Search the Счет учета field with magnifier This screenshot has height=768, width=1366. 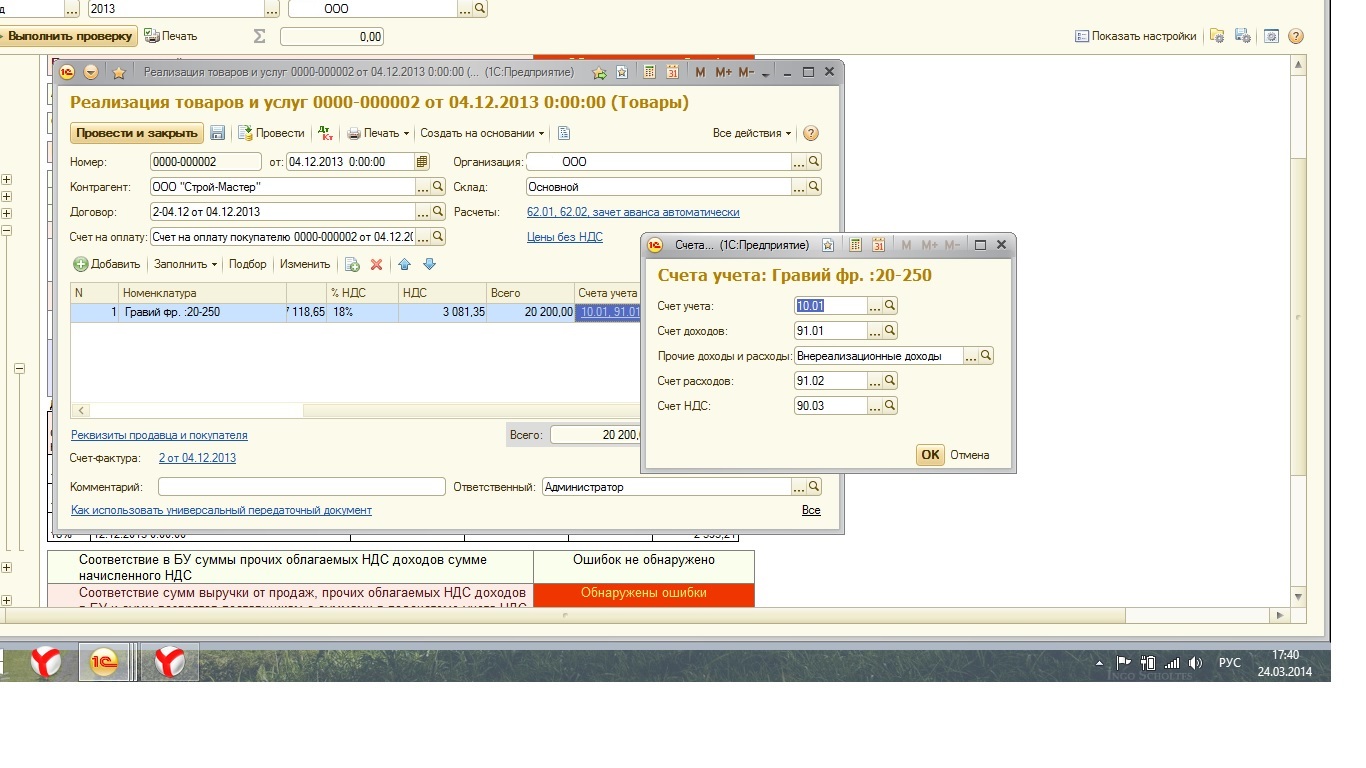tap(890, 306)
